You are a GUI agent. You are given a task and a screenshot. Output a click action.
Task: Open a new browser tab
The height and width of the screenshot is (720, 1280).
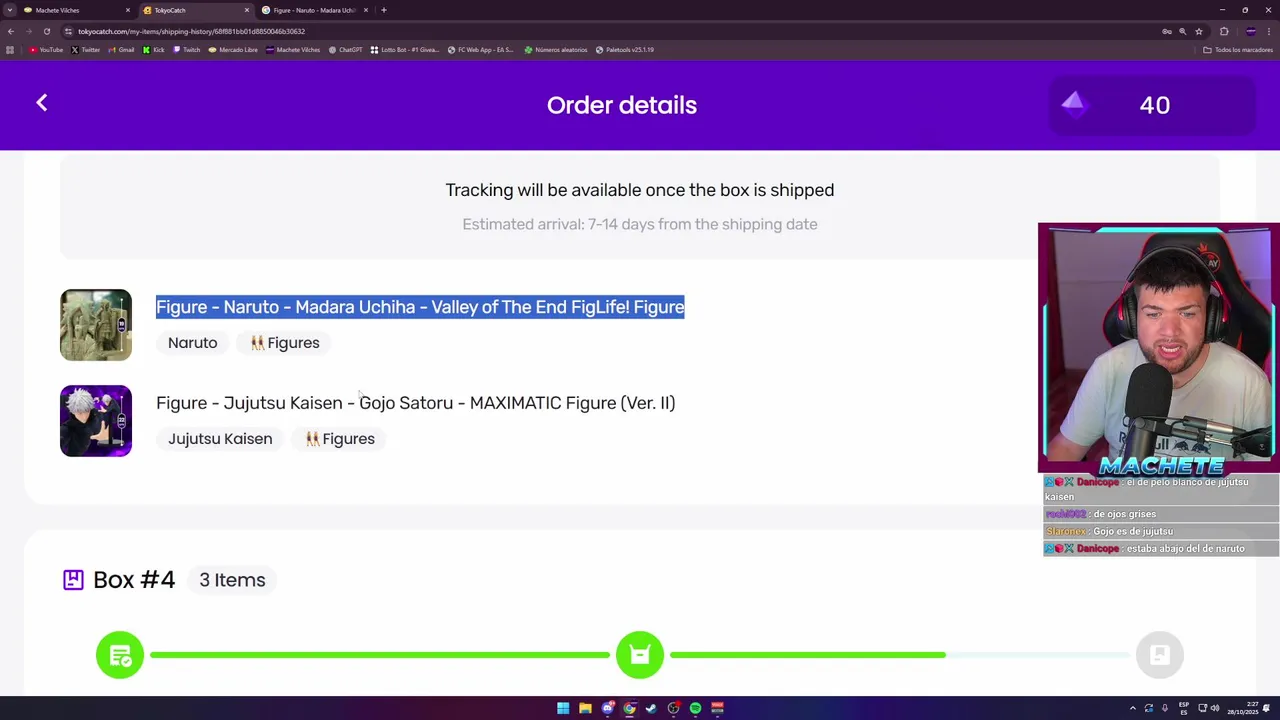(384, 10)
